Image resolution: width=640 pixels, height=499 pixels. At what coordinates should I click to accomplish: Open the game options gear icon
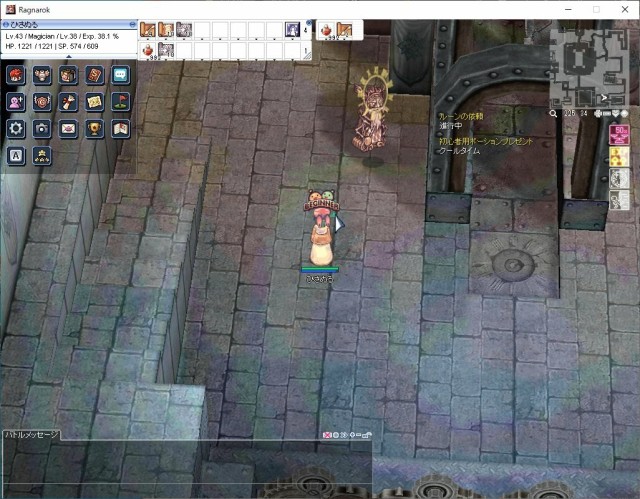[x=16, y=129]
